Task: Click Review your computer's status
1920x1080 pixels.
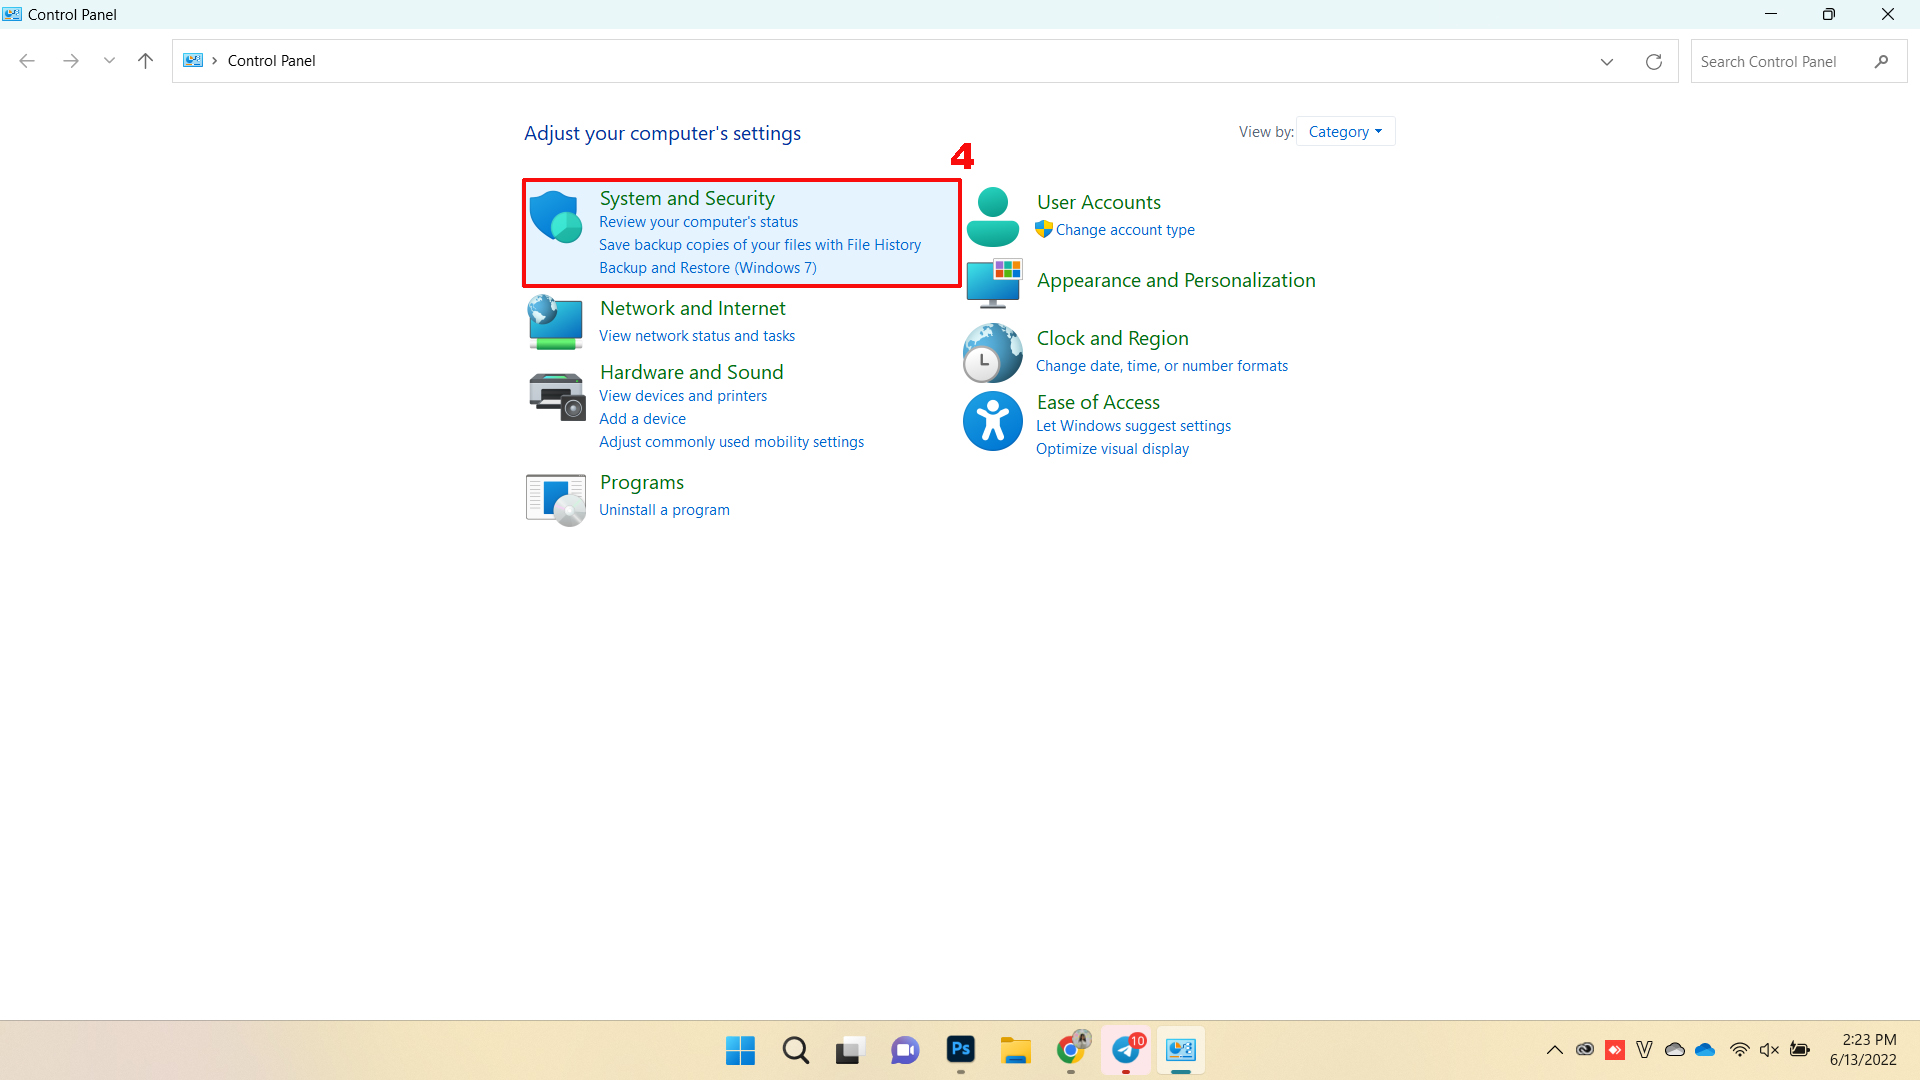Action: pos(698,222)
